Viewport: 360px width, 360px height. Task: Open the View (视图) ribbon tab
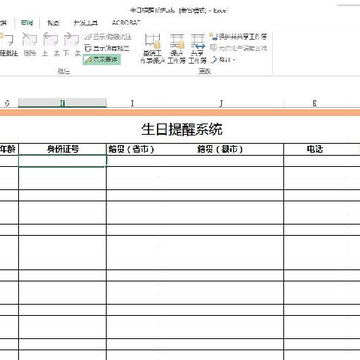pyautogui.click(x=53, y=23)
